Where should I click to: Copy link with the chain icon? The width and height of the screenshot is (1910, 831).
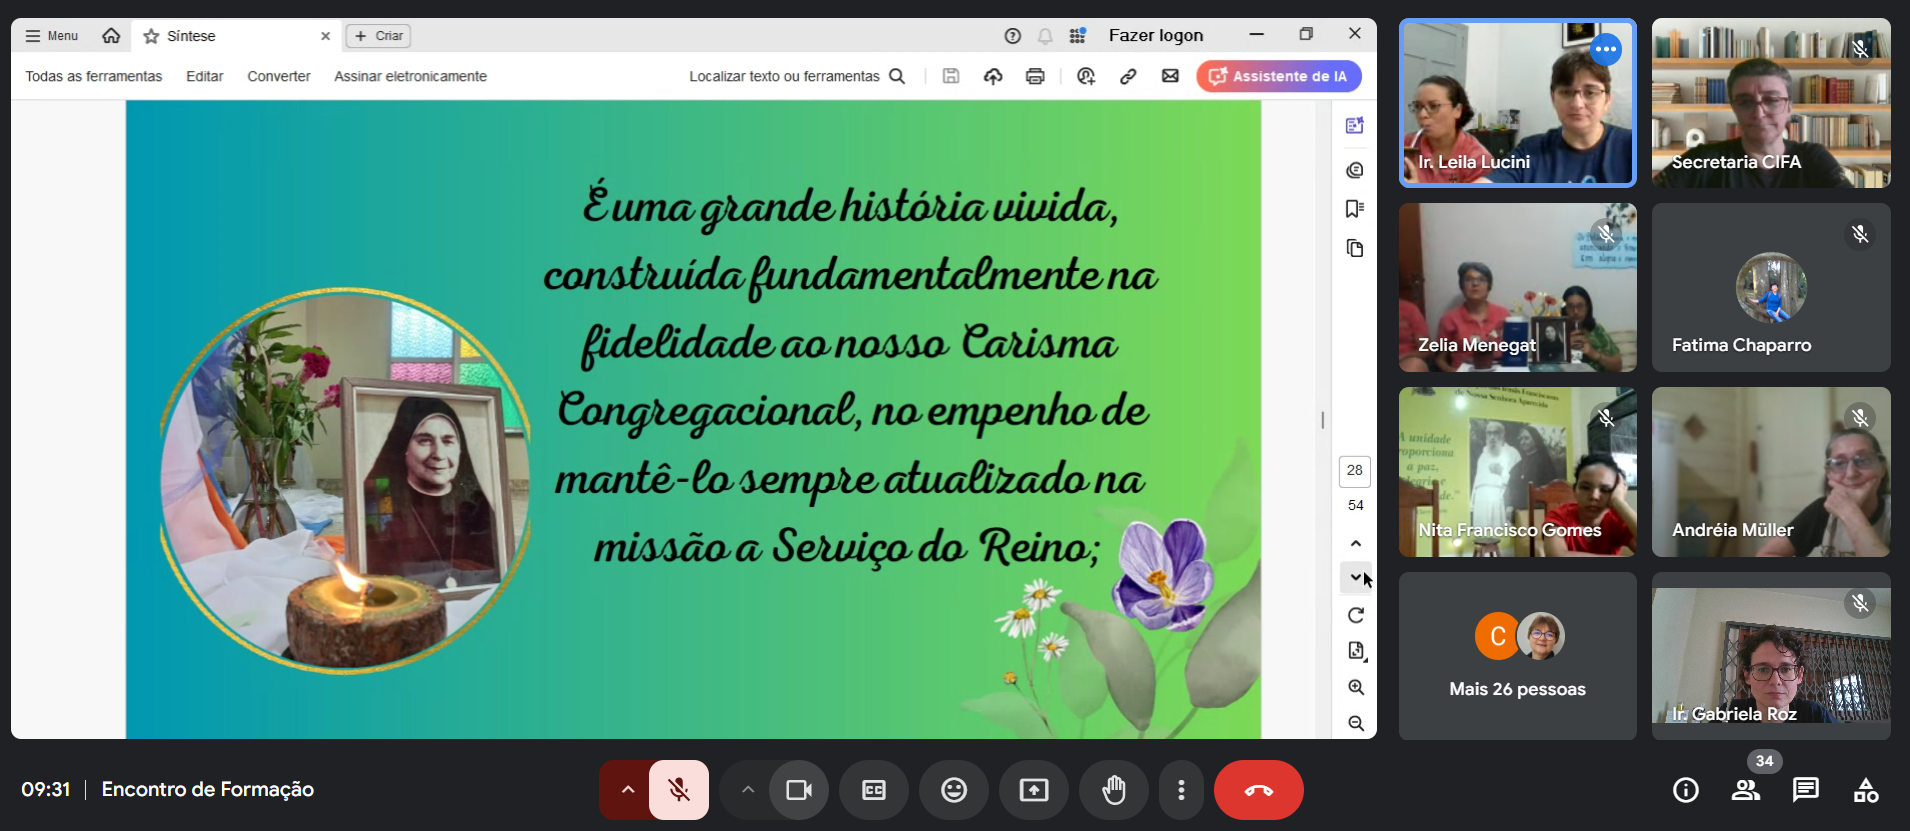tap(1128, 76)
